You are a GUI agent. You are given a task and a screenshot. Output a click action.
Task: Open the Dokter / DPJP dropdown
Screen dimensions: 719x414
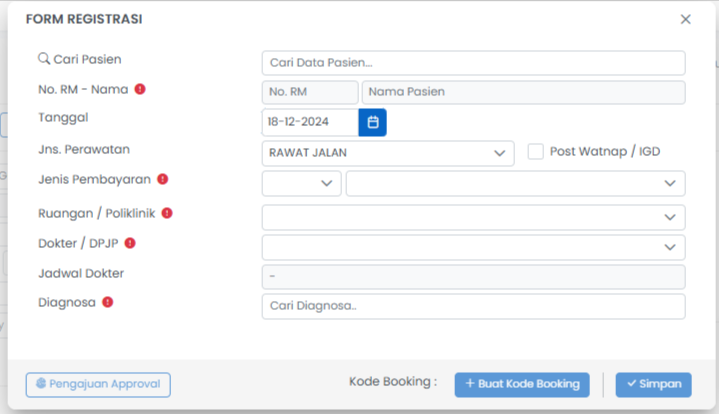click(473, 247)
